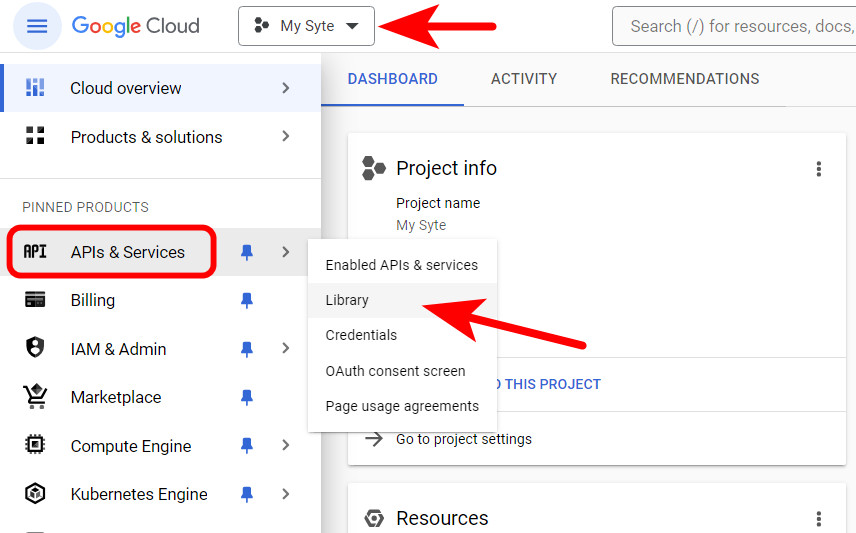Open Kubernetes Engine in the sidebar
Image resolution: width=856 pixels, height=533 pixels.
coord(139,494)
